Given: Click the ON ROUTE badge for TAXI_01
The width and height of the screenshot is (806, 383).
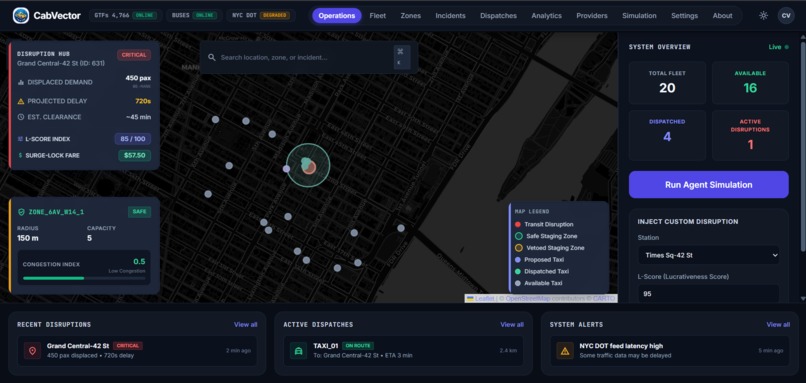Looking at the screenshot, I should [x=358, y=346].
